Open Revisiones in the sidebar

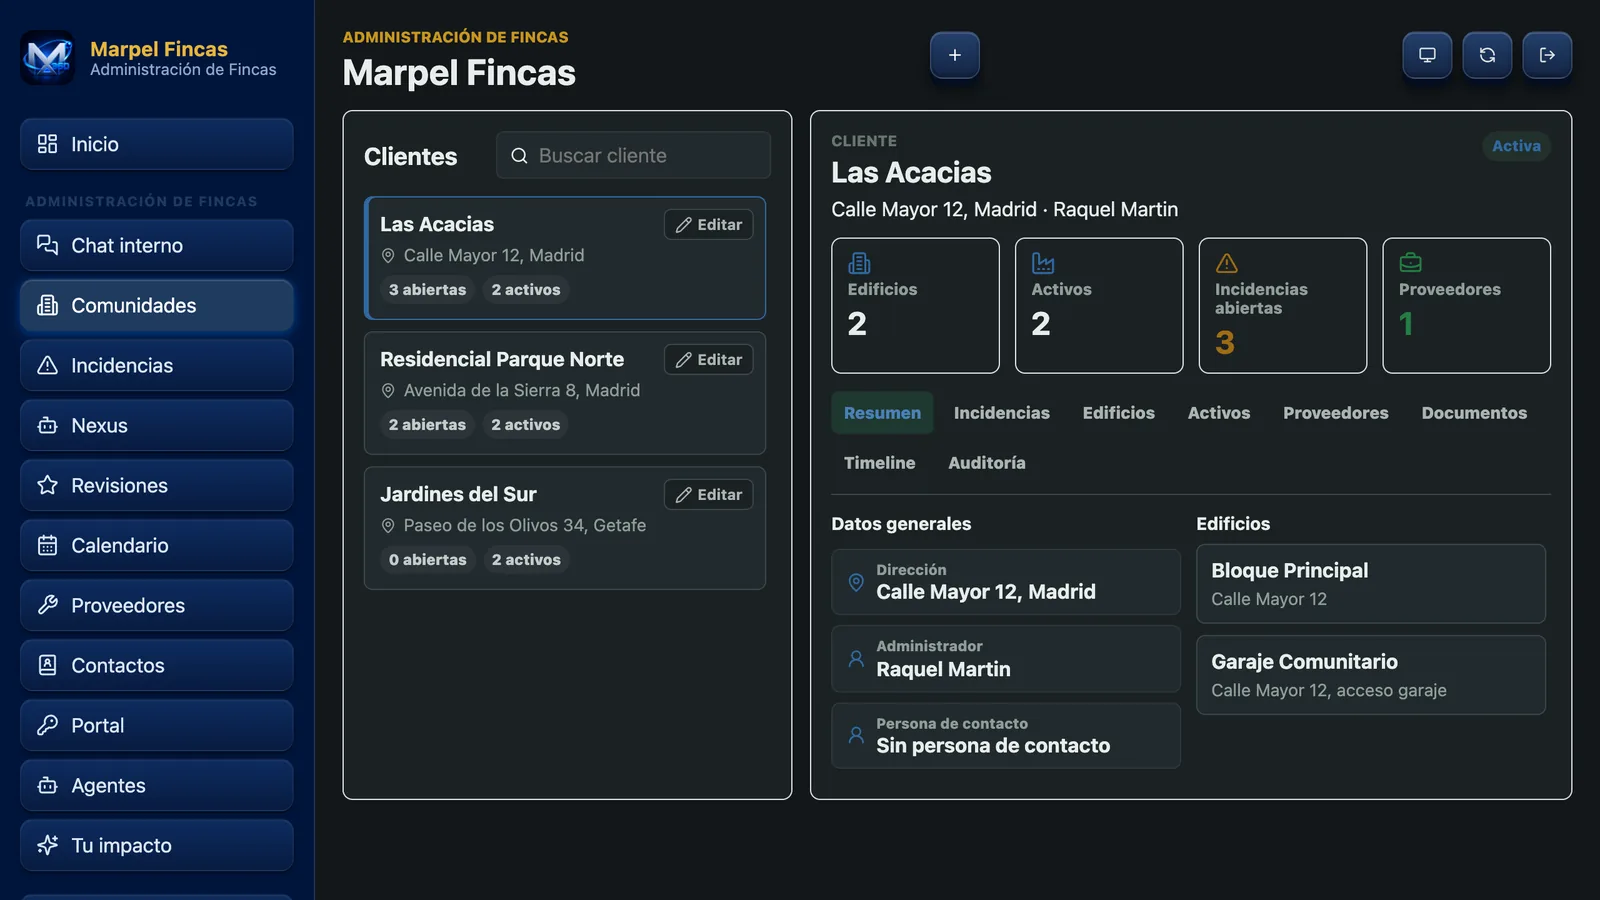pyautogui.click(x=157, y=485)
